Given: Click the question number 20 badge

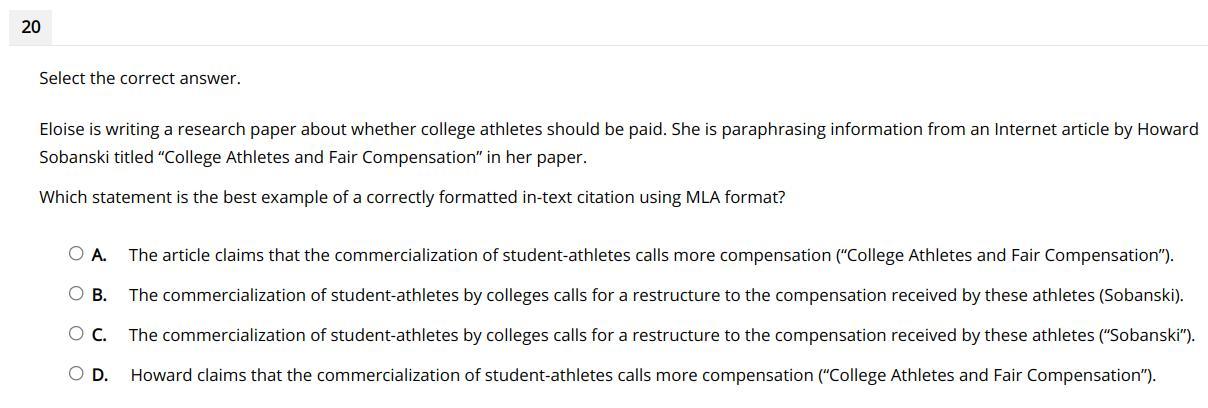Looking at the screenshot, I should [30, 27].
